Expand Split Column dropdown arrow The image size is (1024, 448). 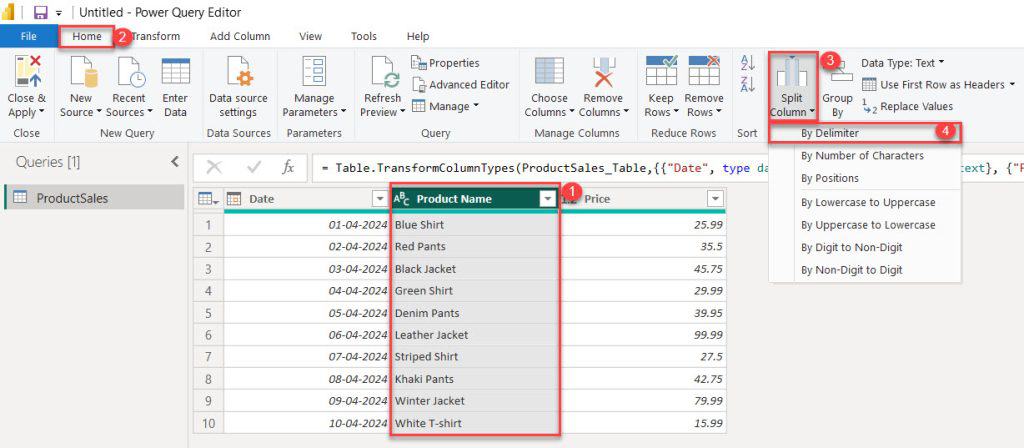[812, 112]
